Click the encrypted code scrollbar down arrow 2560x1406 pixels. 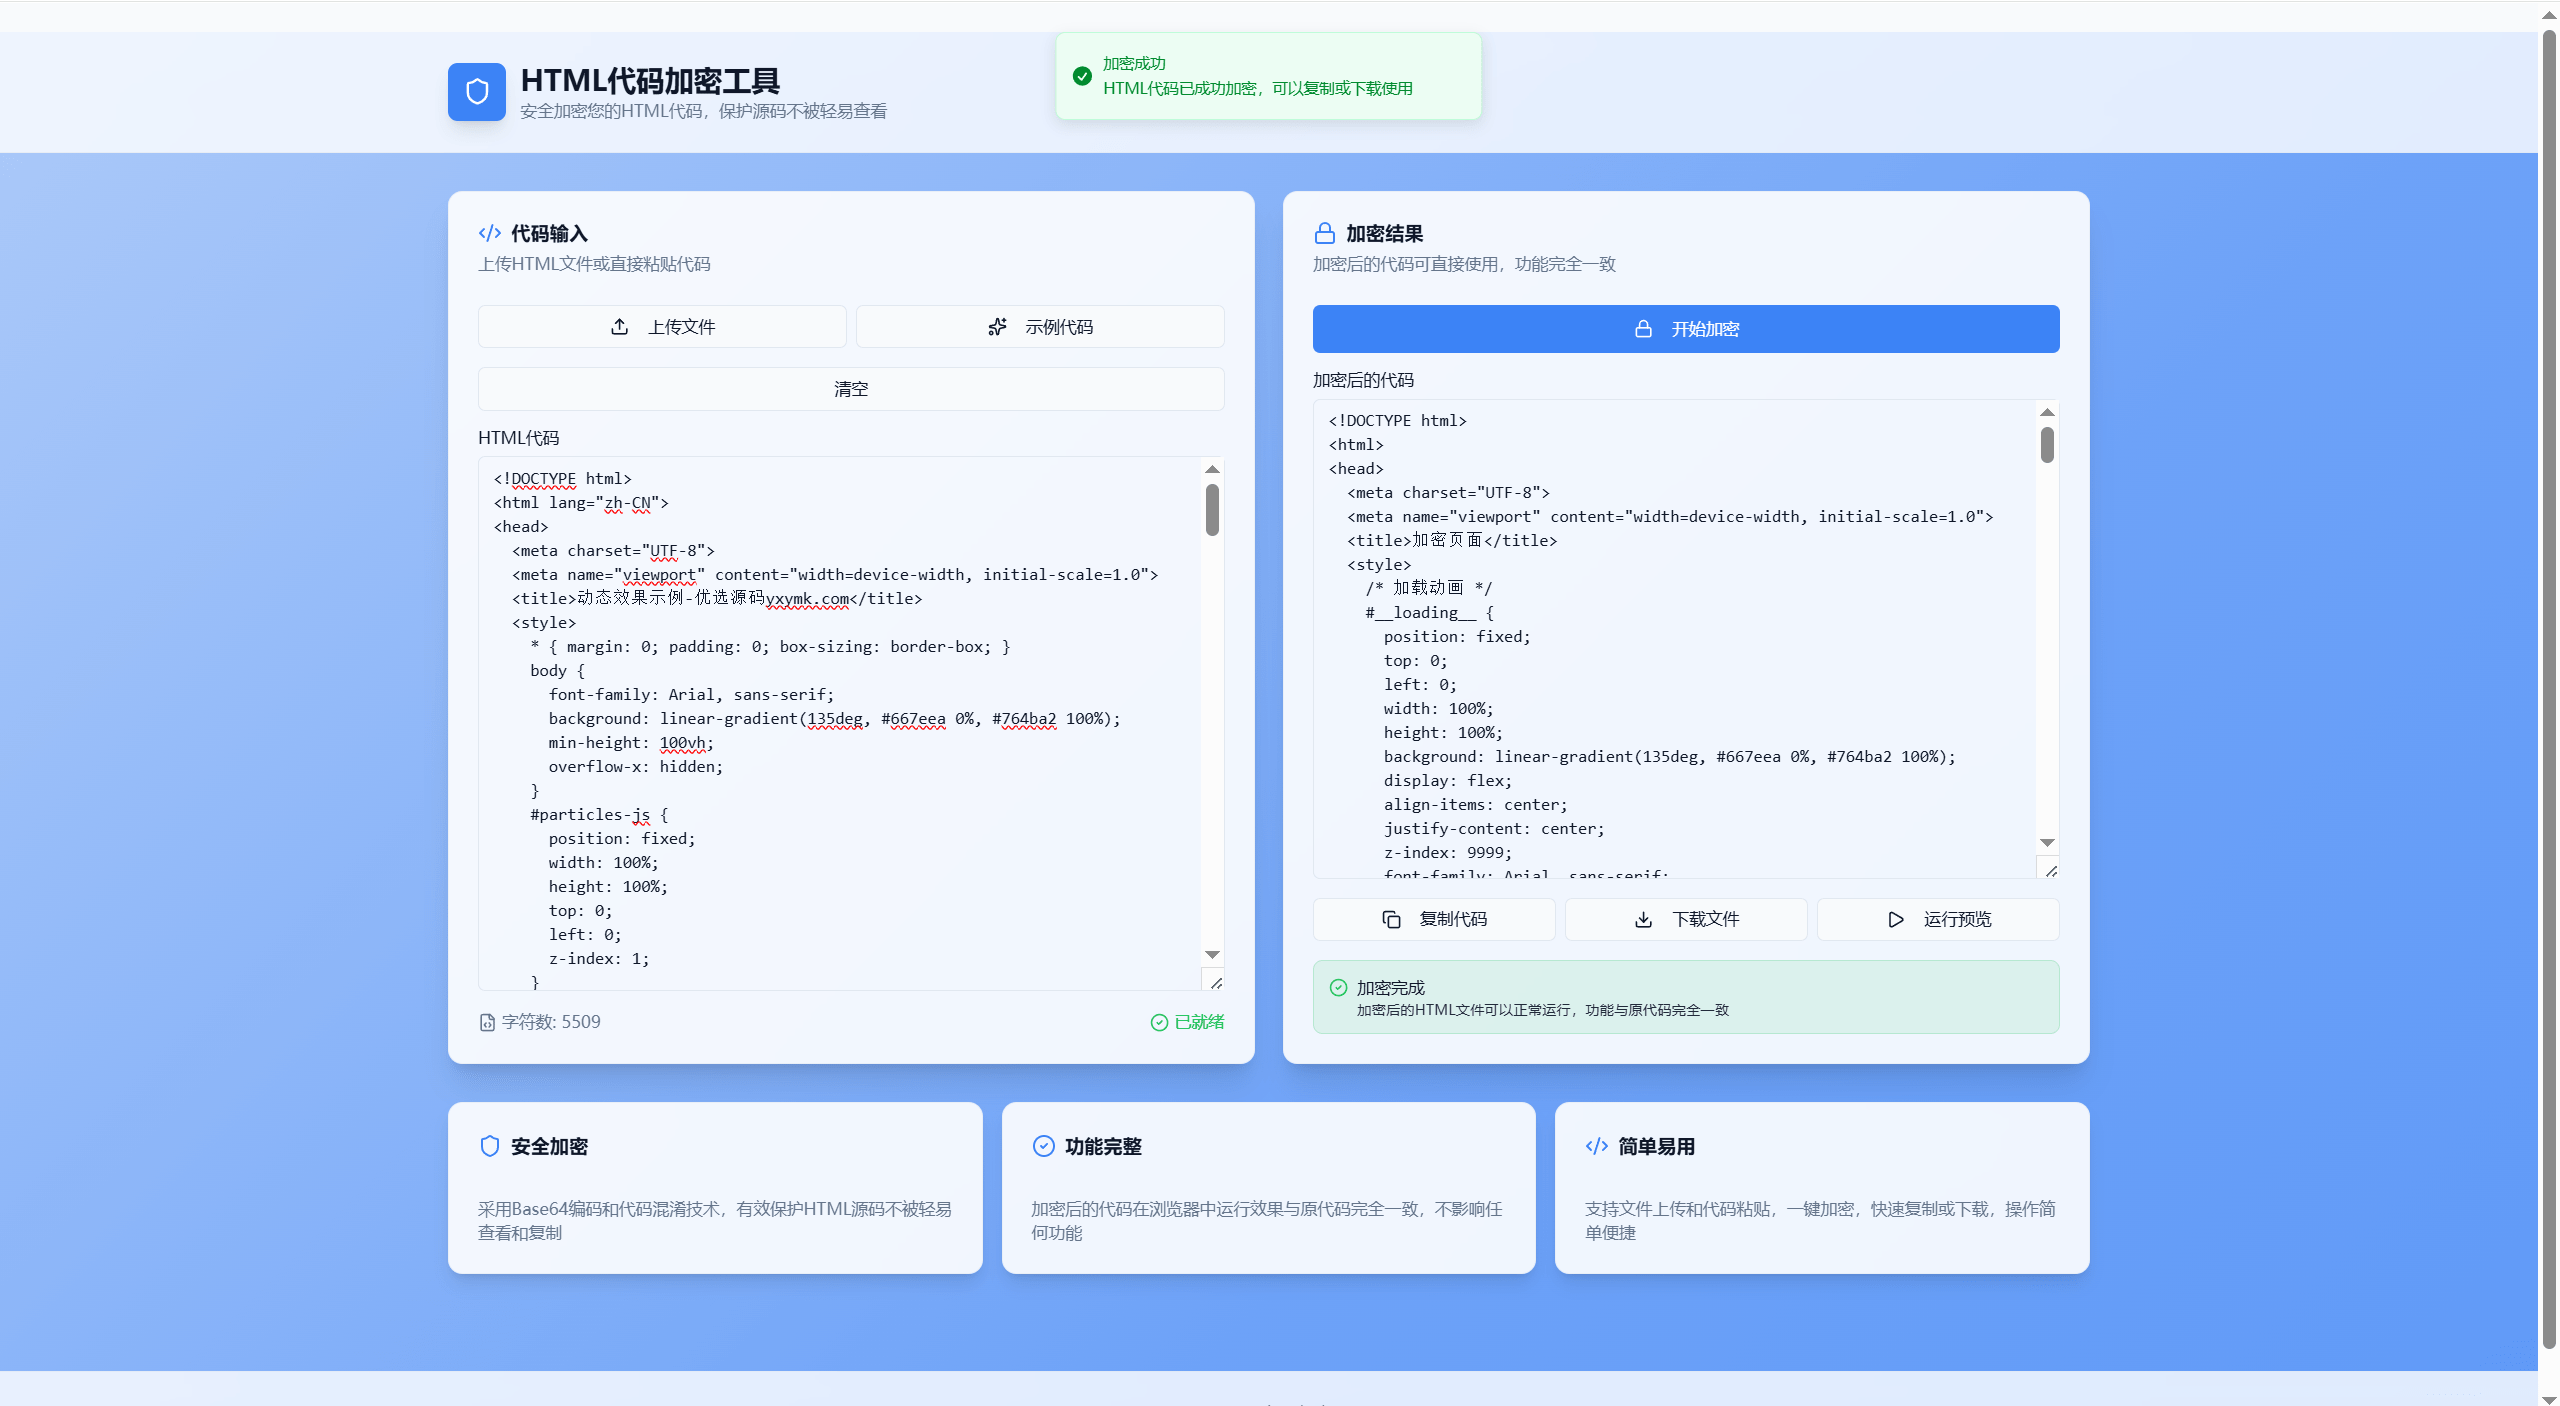pyautogui.click(x=2047, y=843)
